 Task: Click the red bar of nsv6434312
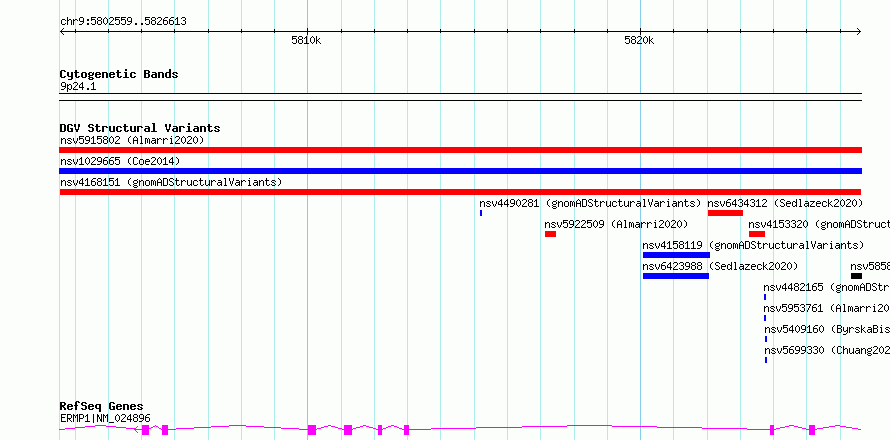[x=725, y=213]
